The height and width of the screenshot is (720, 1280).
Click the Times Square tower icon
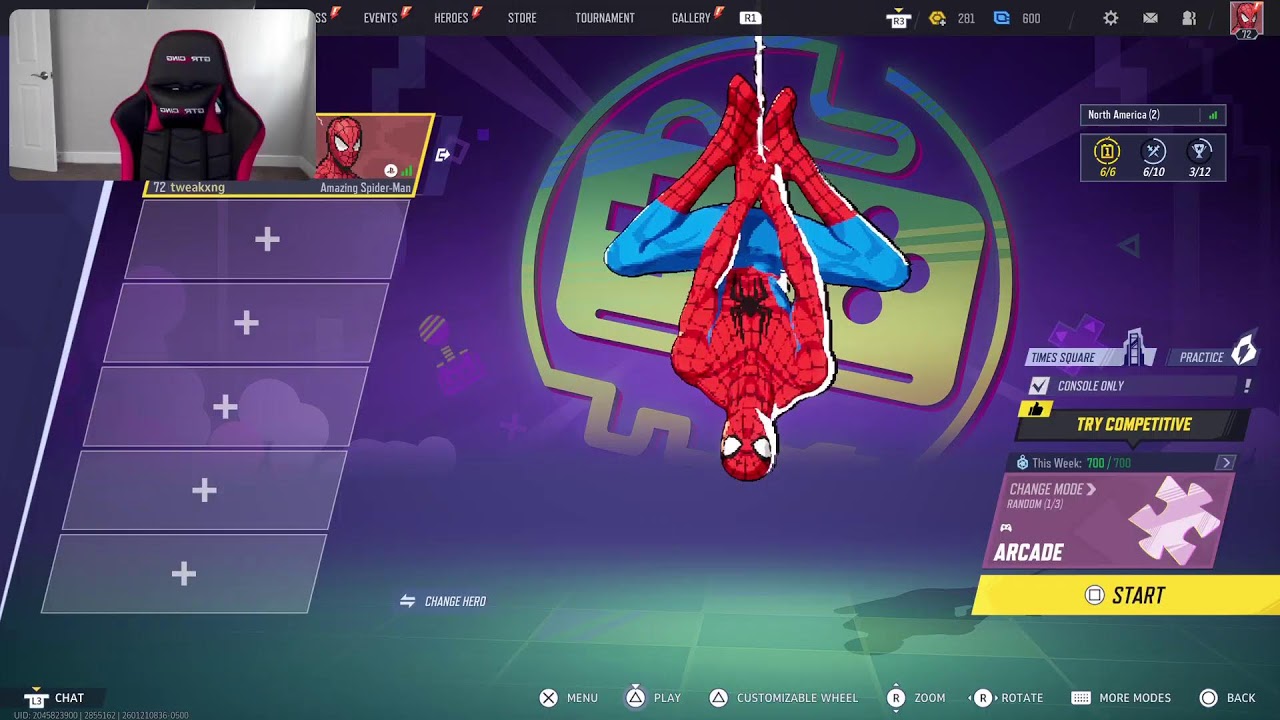tap(1134, 348)
